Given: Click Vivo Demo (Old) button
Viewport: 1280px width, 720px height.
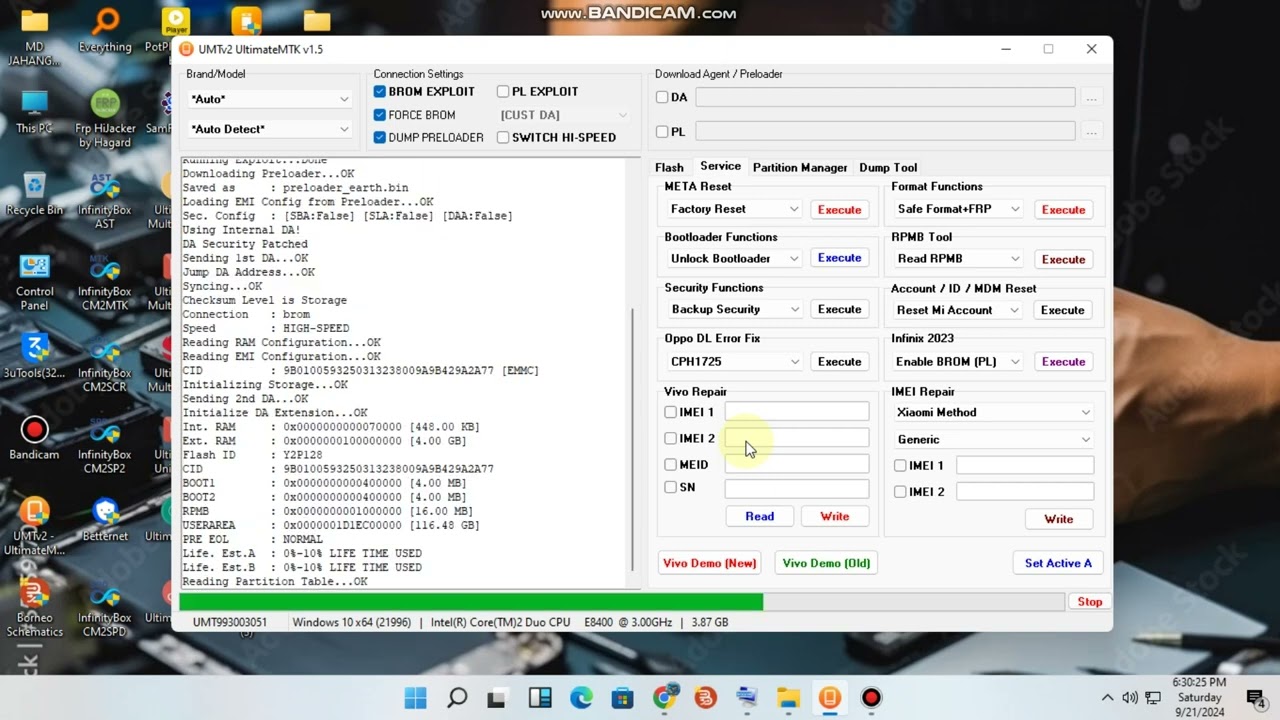Looking at the screenshot, I should pos(826,563).
